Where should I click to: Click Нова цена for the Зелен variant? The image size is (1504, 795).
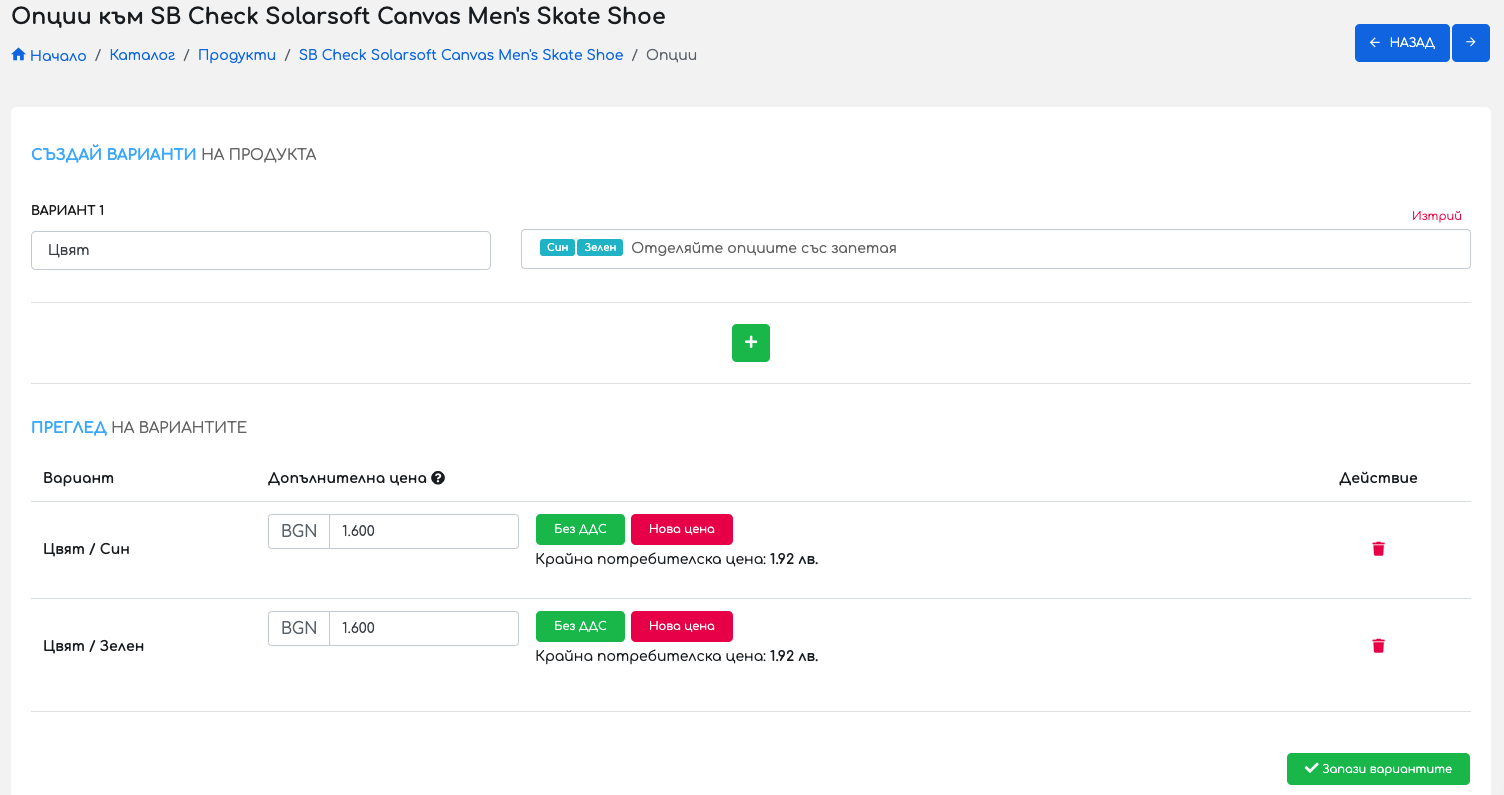tap(682, 626)
